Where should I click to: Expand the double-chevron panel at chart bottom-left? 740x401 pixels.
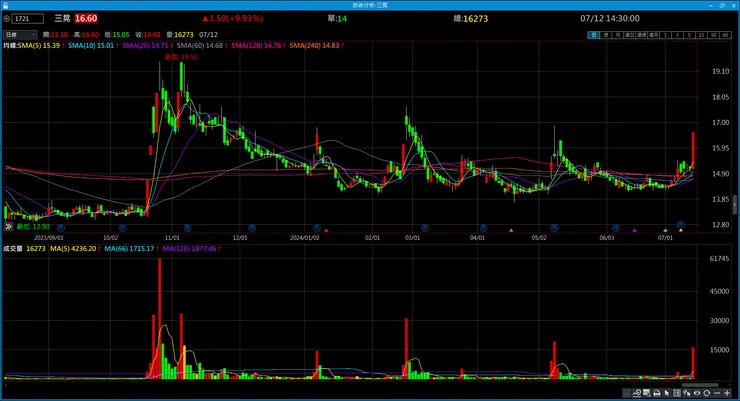tap(8, 227)
